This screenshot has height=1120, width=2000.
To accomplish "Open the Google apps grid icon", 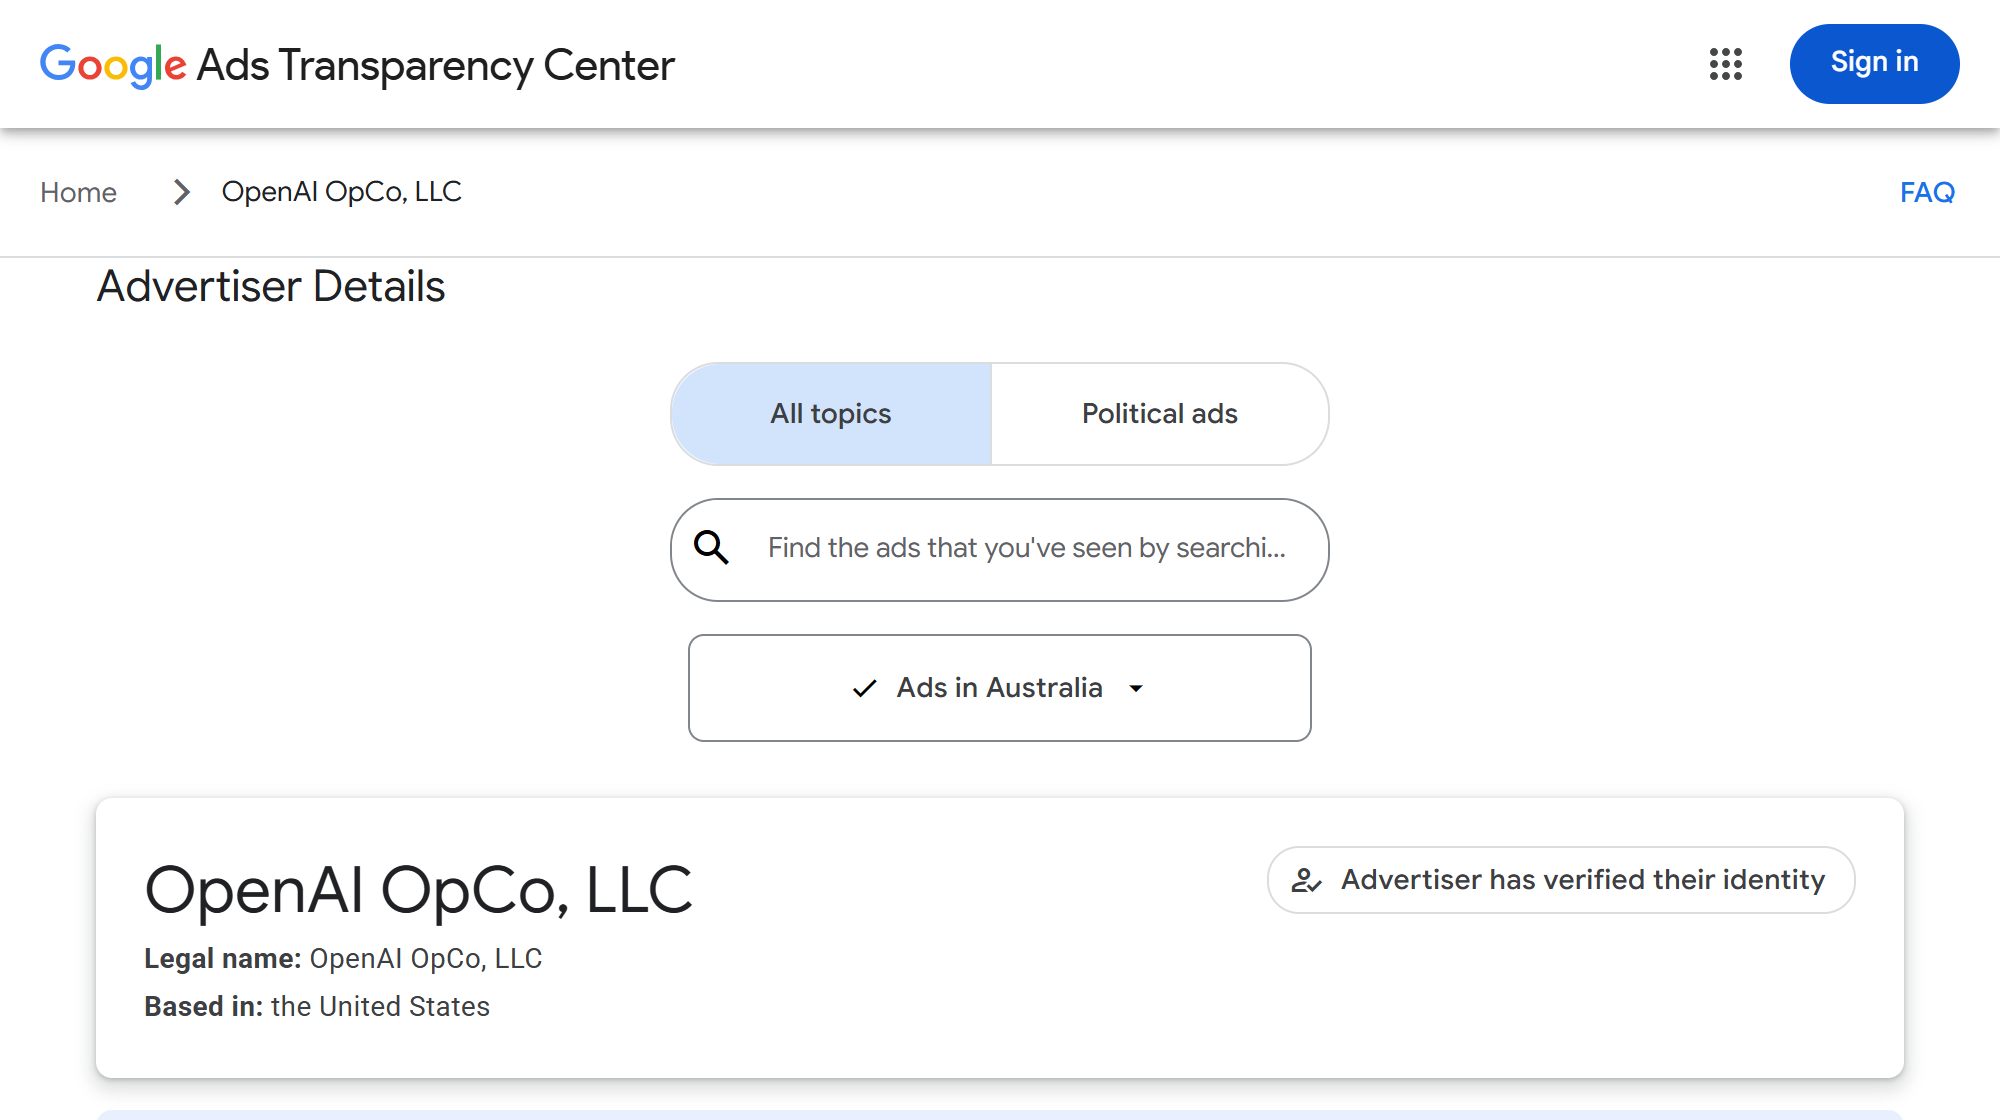I will point(1725,64).
